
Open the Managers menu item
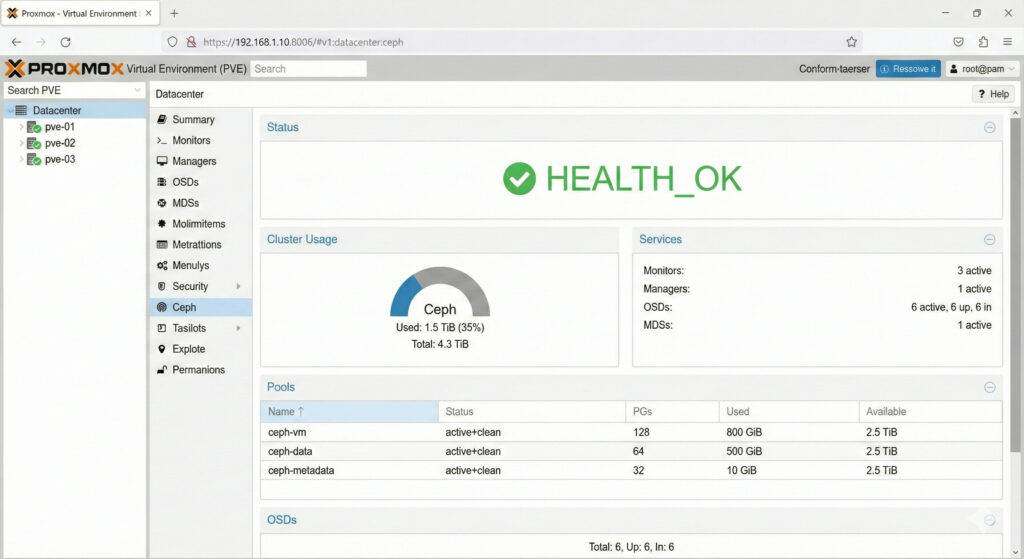(x=200, y=161)
